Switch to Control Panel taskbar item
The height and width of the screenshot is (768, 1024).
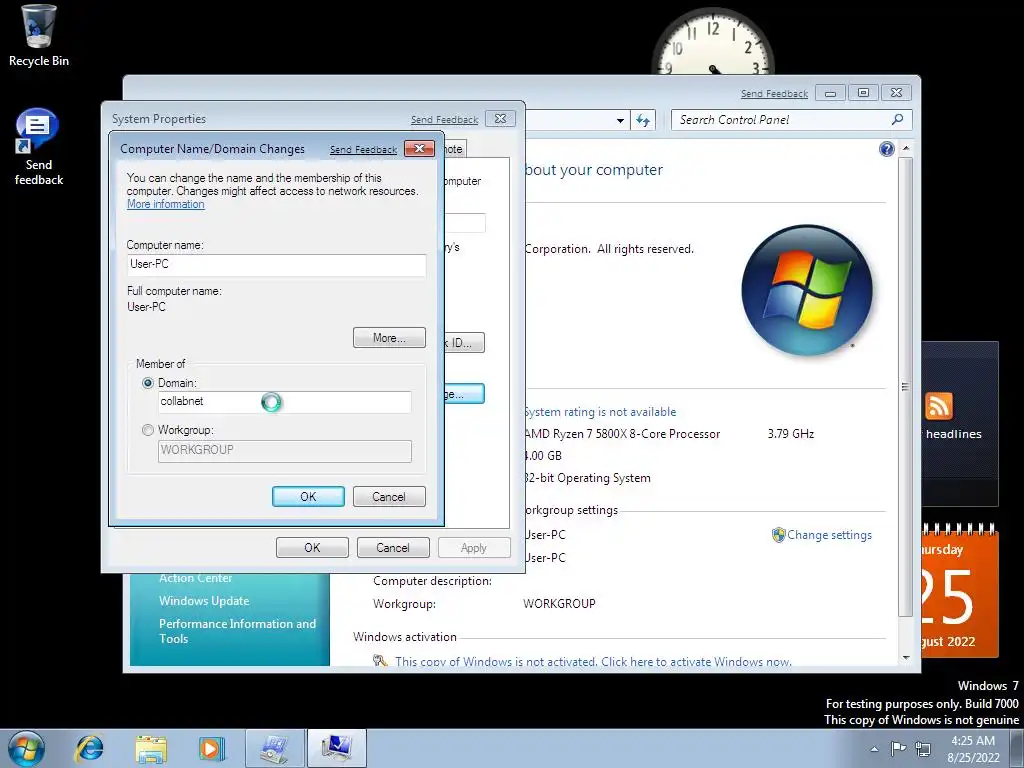click(x=274, y=748)
